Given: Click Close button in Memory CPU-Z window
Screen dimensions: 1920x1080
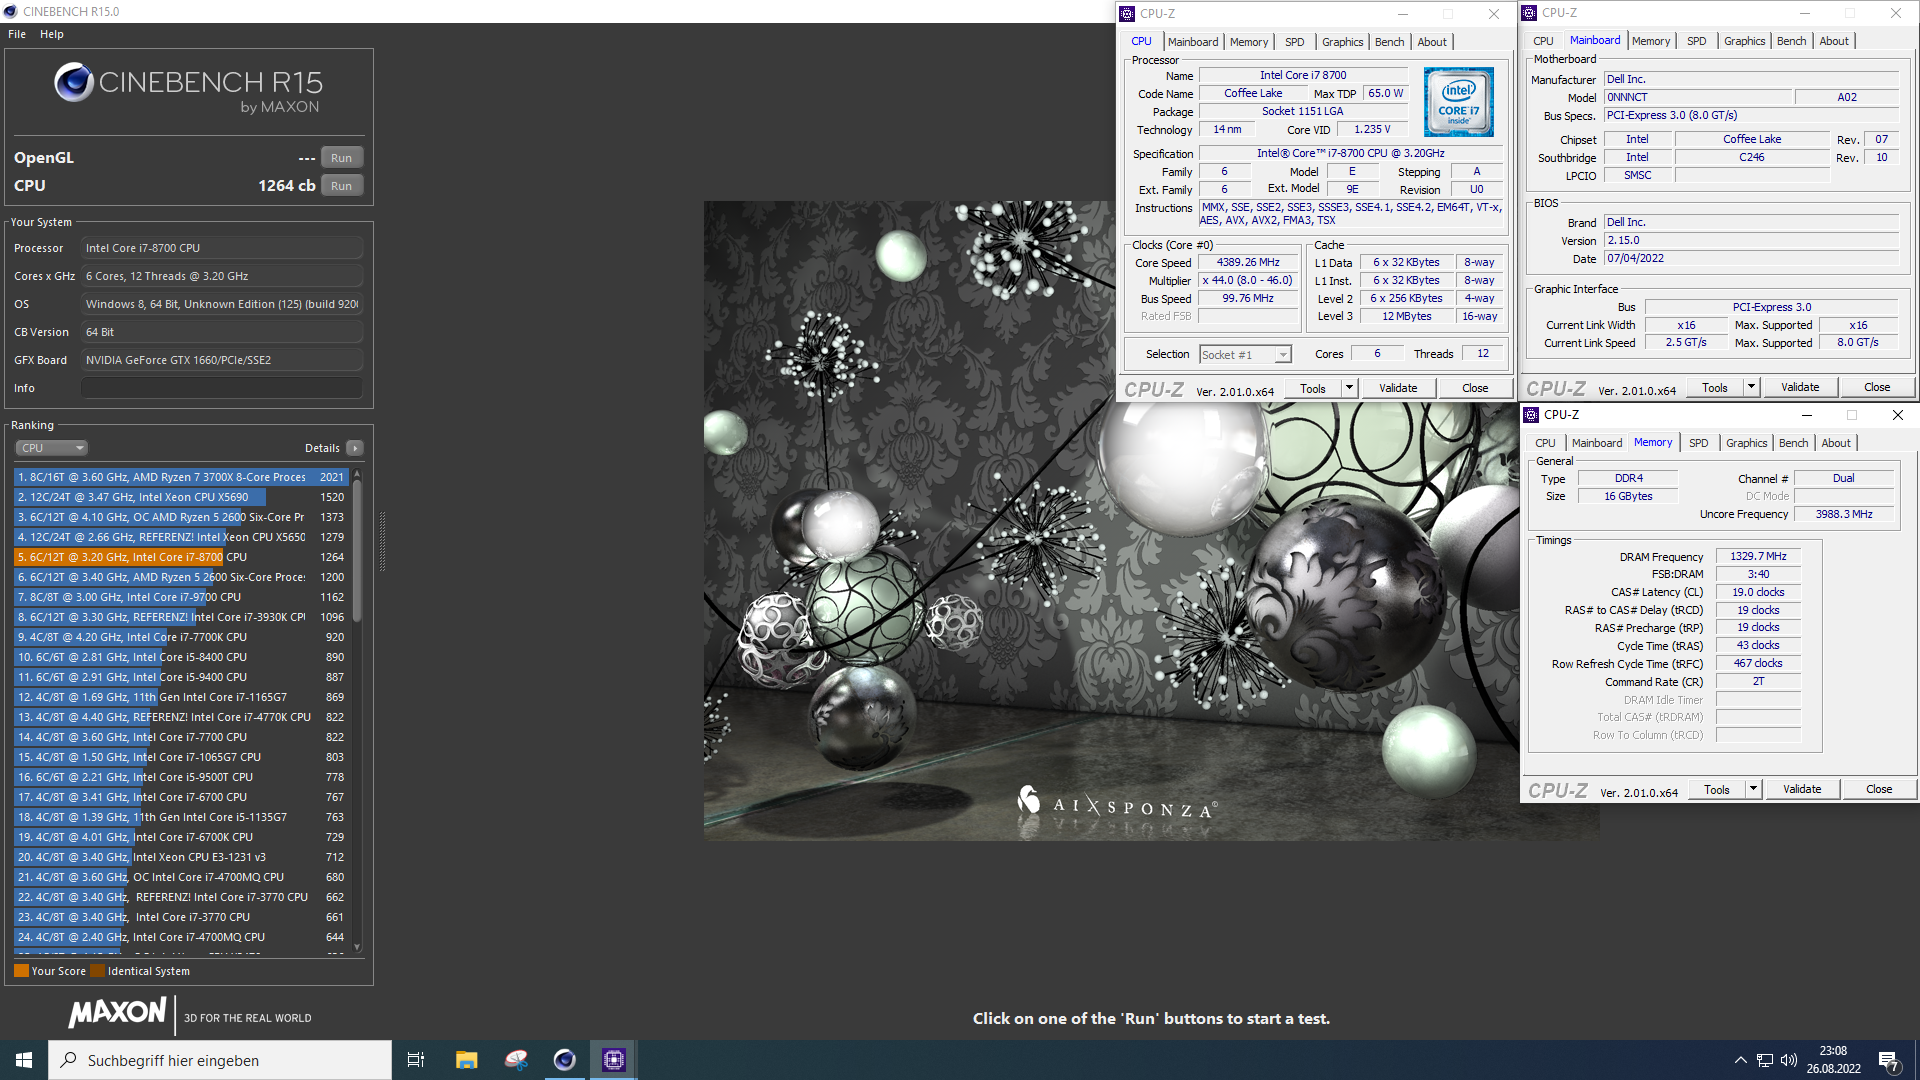Looking at the screenshot, I should tap(1879, 790).
